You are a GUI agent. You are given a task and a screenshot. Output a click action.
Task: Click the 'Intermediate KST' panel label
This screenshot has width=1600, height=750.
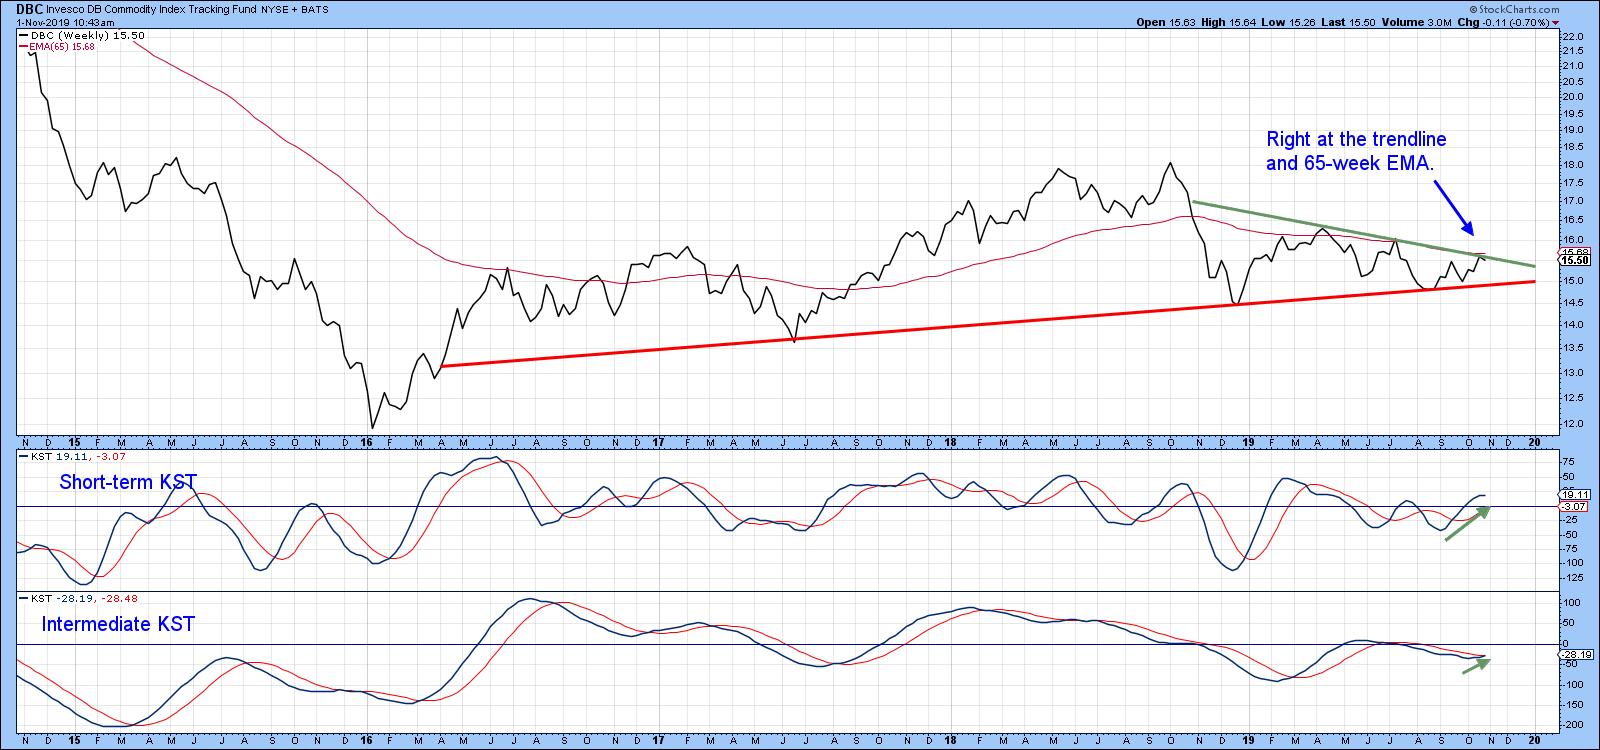click(x=118, y=624)
